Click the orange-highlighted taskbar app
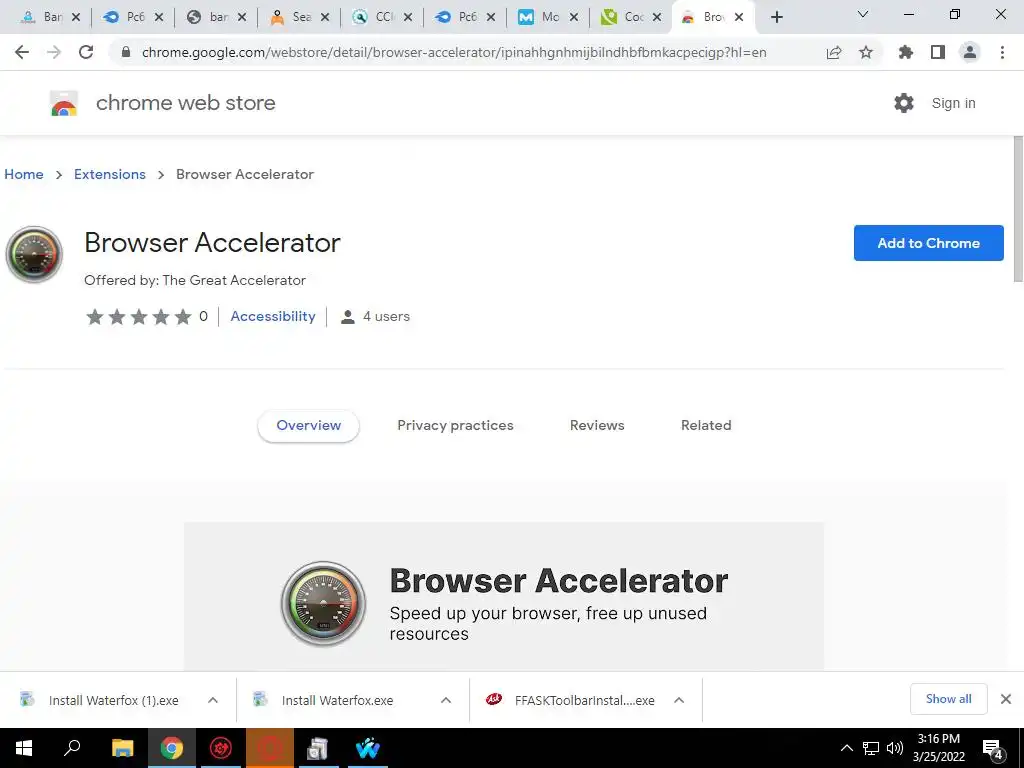Image resolution: width=1024 pixels, height=768 pixels. [x=270, y=748]
